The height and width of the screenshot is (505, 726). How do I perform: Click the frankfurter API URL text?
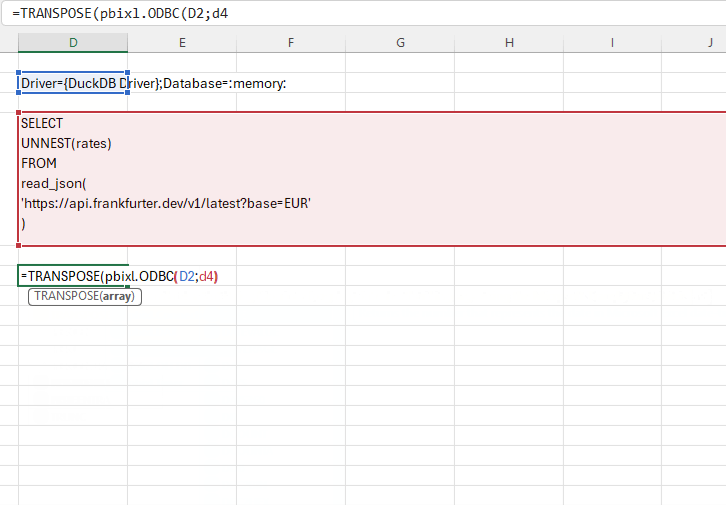coord(166,203)
